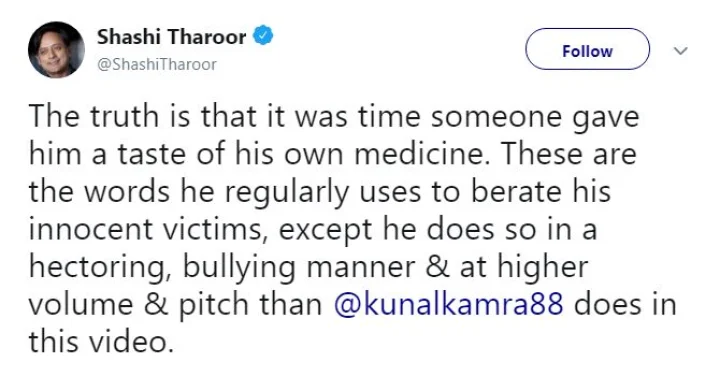The width and height of the screenshot is (720, 377).
Task: Click the word 'victims' in the tweet
Action: (x=214, y=229)
